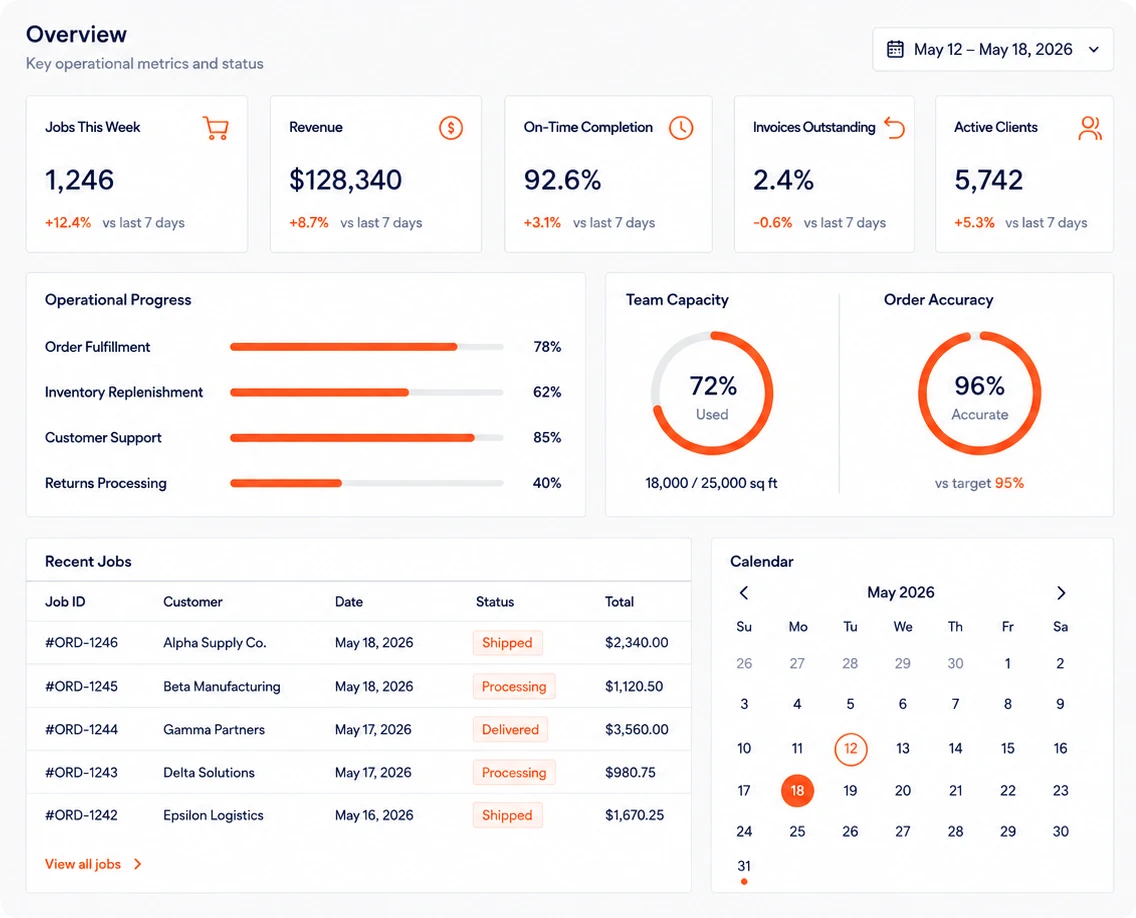The image size is (1136, 918).
Task: Sort table by Total column header
Action: (619, 601)
